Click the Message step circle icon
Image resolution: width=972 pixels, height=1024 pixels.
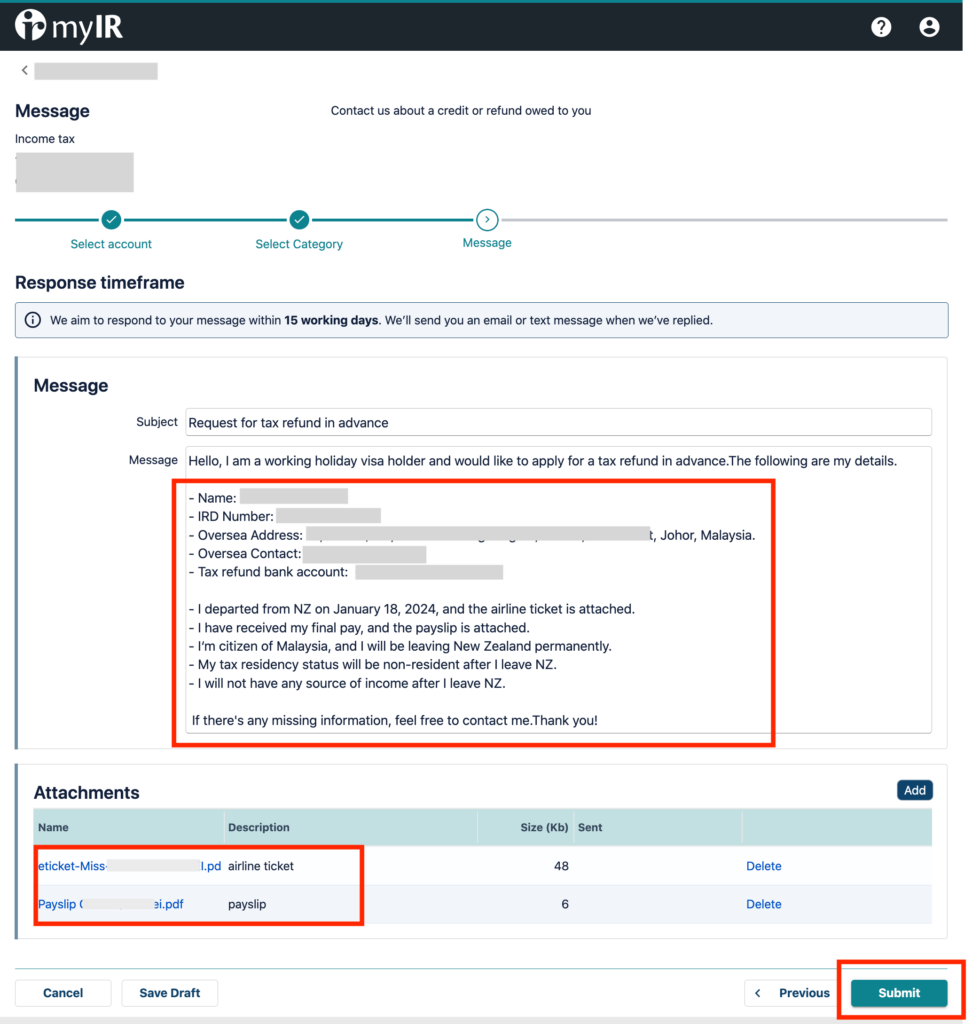487,220
